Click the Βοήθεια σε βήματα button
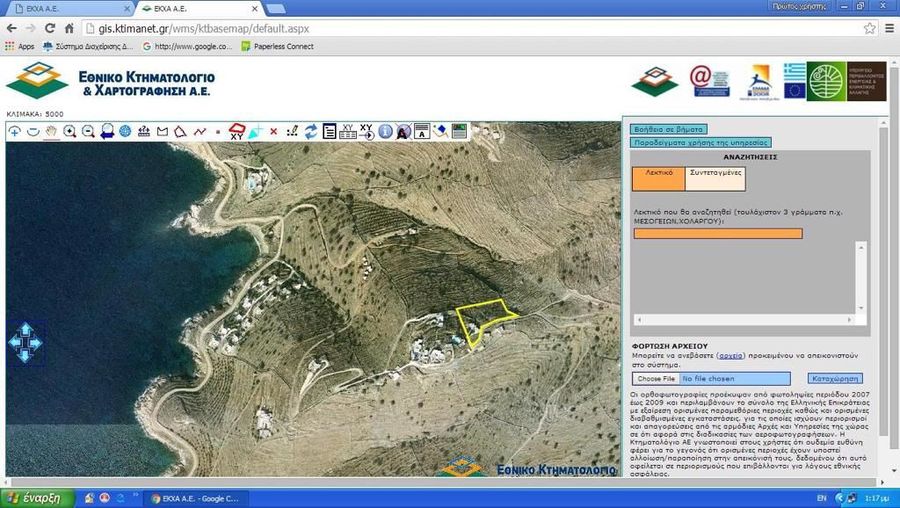The width and height of the screenshot is (900, 508). 668,129
